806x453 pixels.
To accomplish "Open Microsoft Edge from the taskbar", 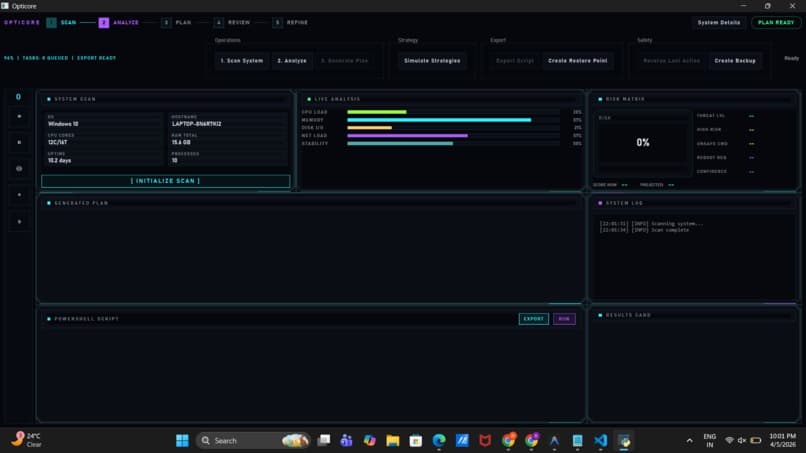I will (x=439, y=441).
